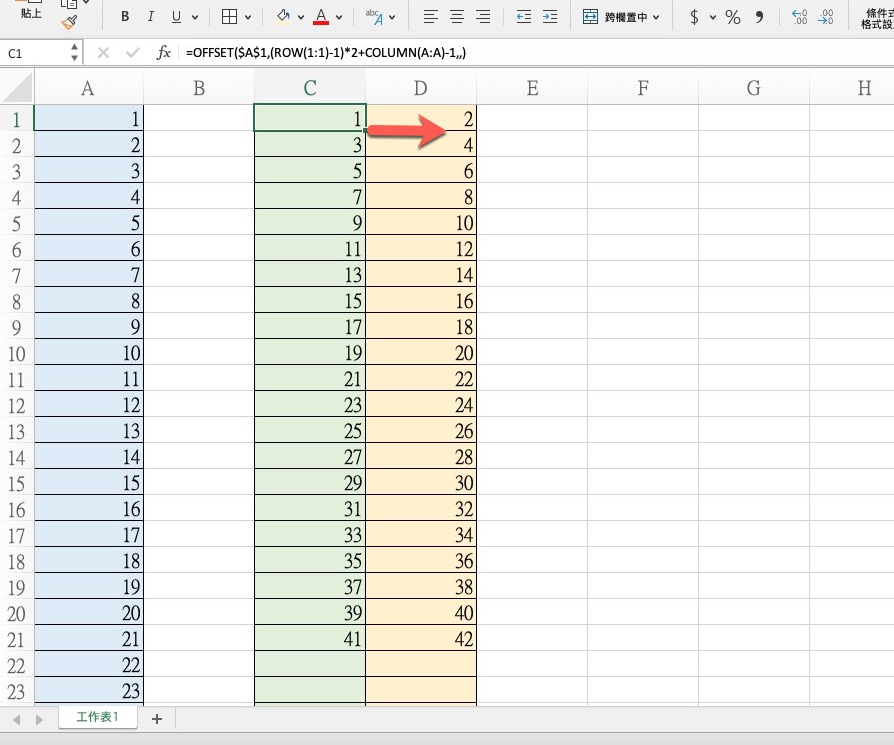The width and height of the screenshot is (894, 745).
Task: Click the insert function fx icon
Action: click(x=164, y=53)
